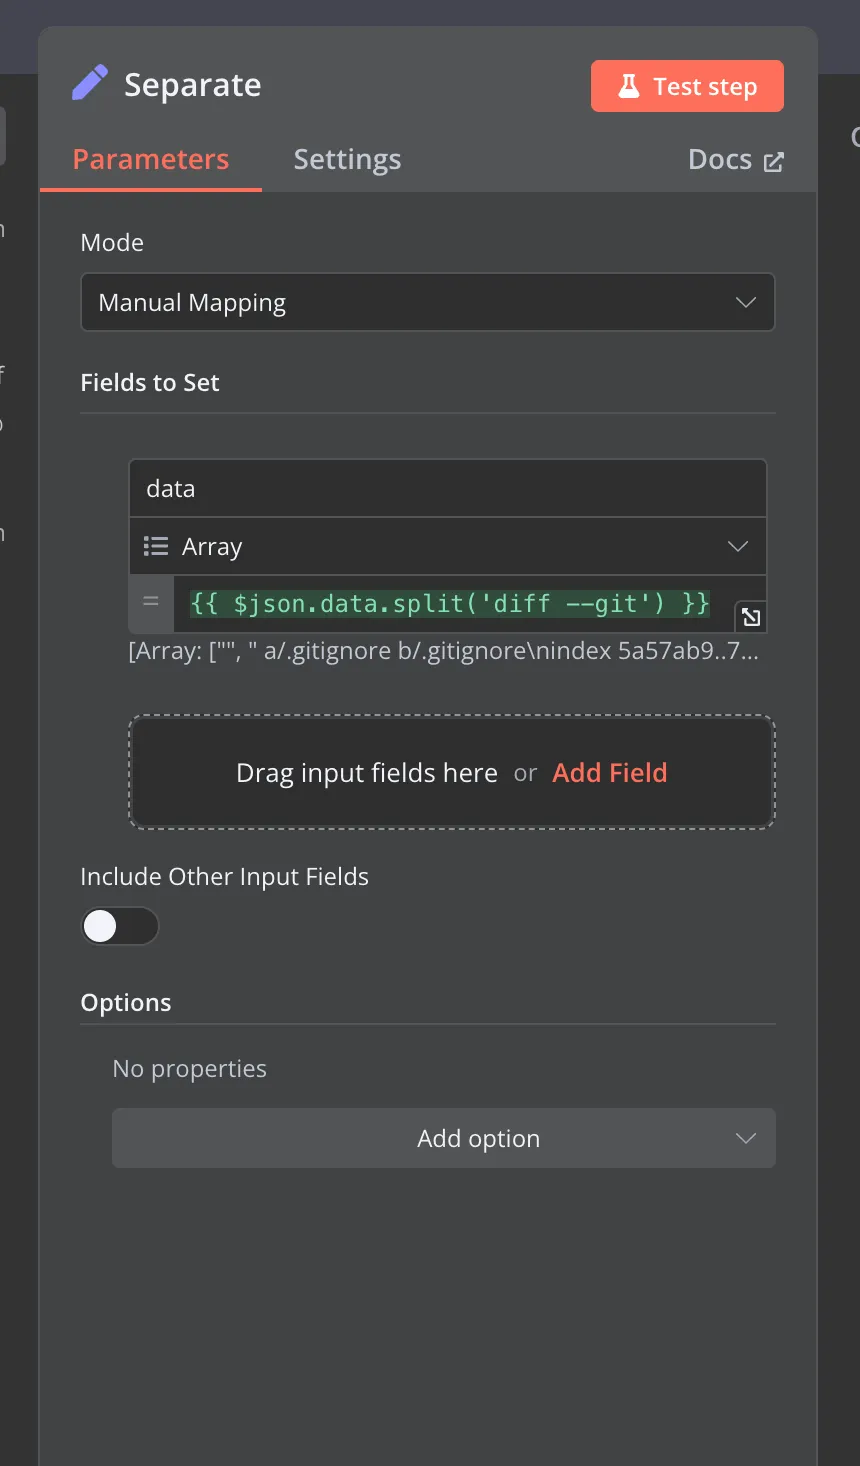Click the field name input containing data
This screenshot has height=1466, width=860.
click(448, 489)
